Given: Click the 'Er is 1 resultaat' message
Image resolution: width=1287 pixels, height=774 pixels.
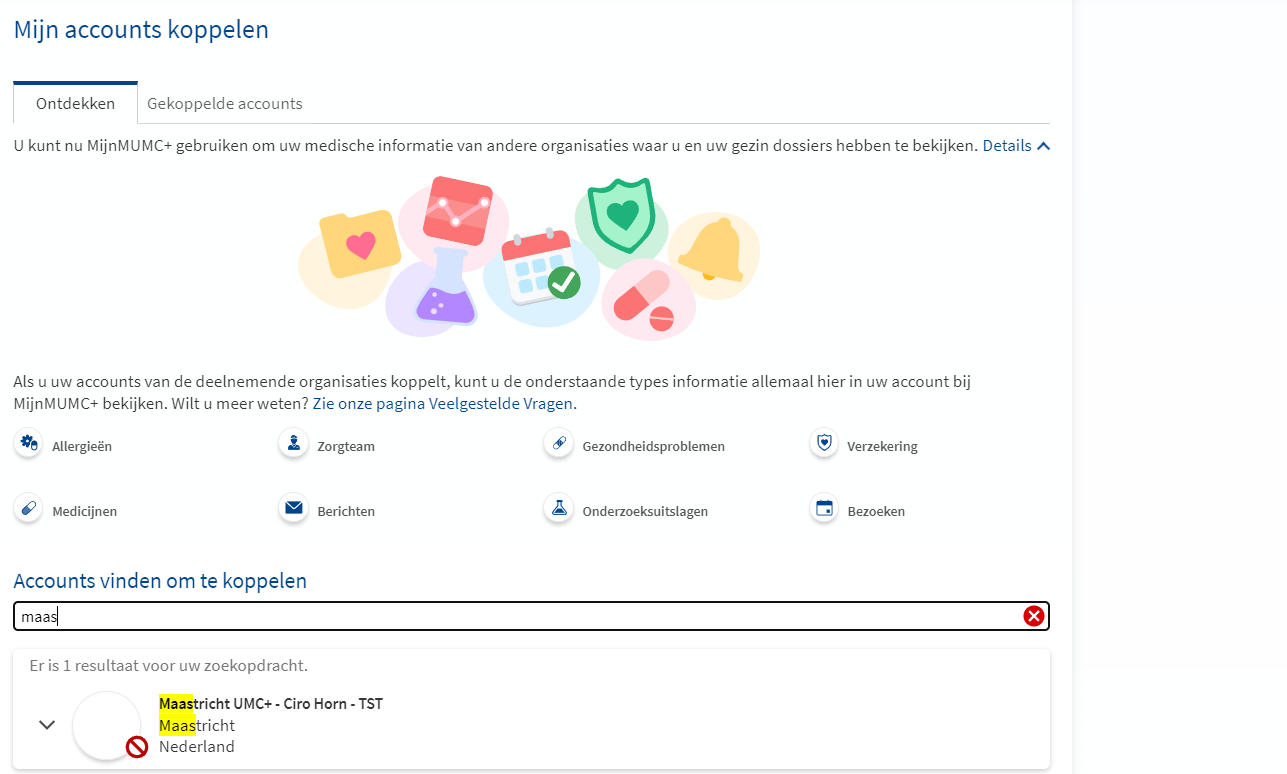Looking at the screenshot, I should click(x=169, y=665).
